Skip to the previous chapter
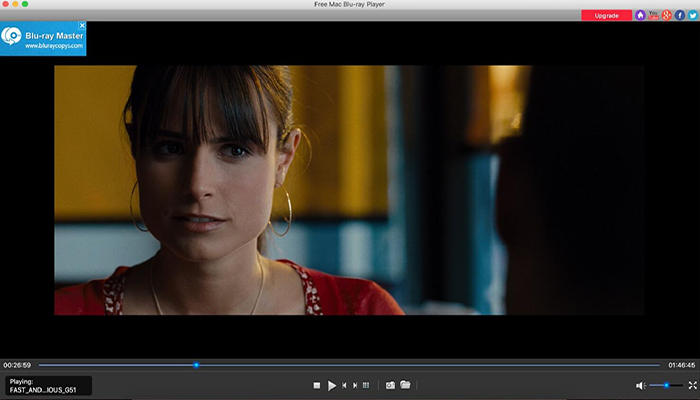 click(x=344, y=385)
